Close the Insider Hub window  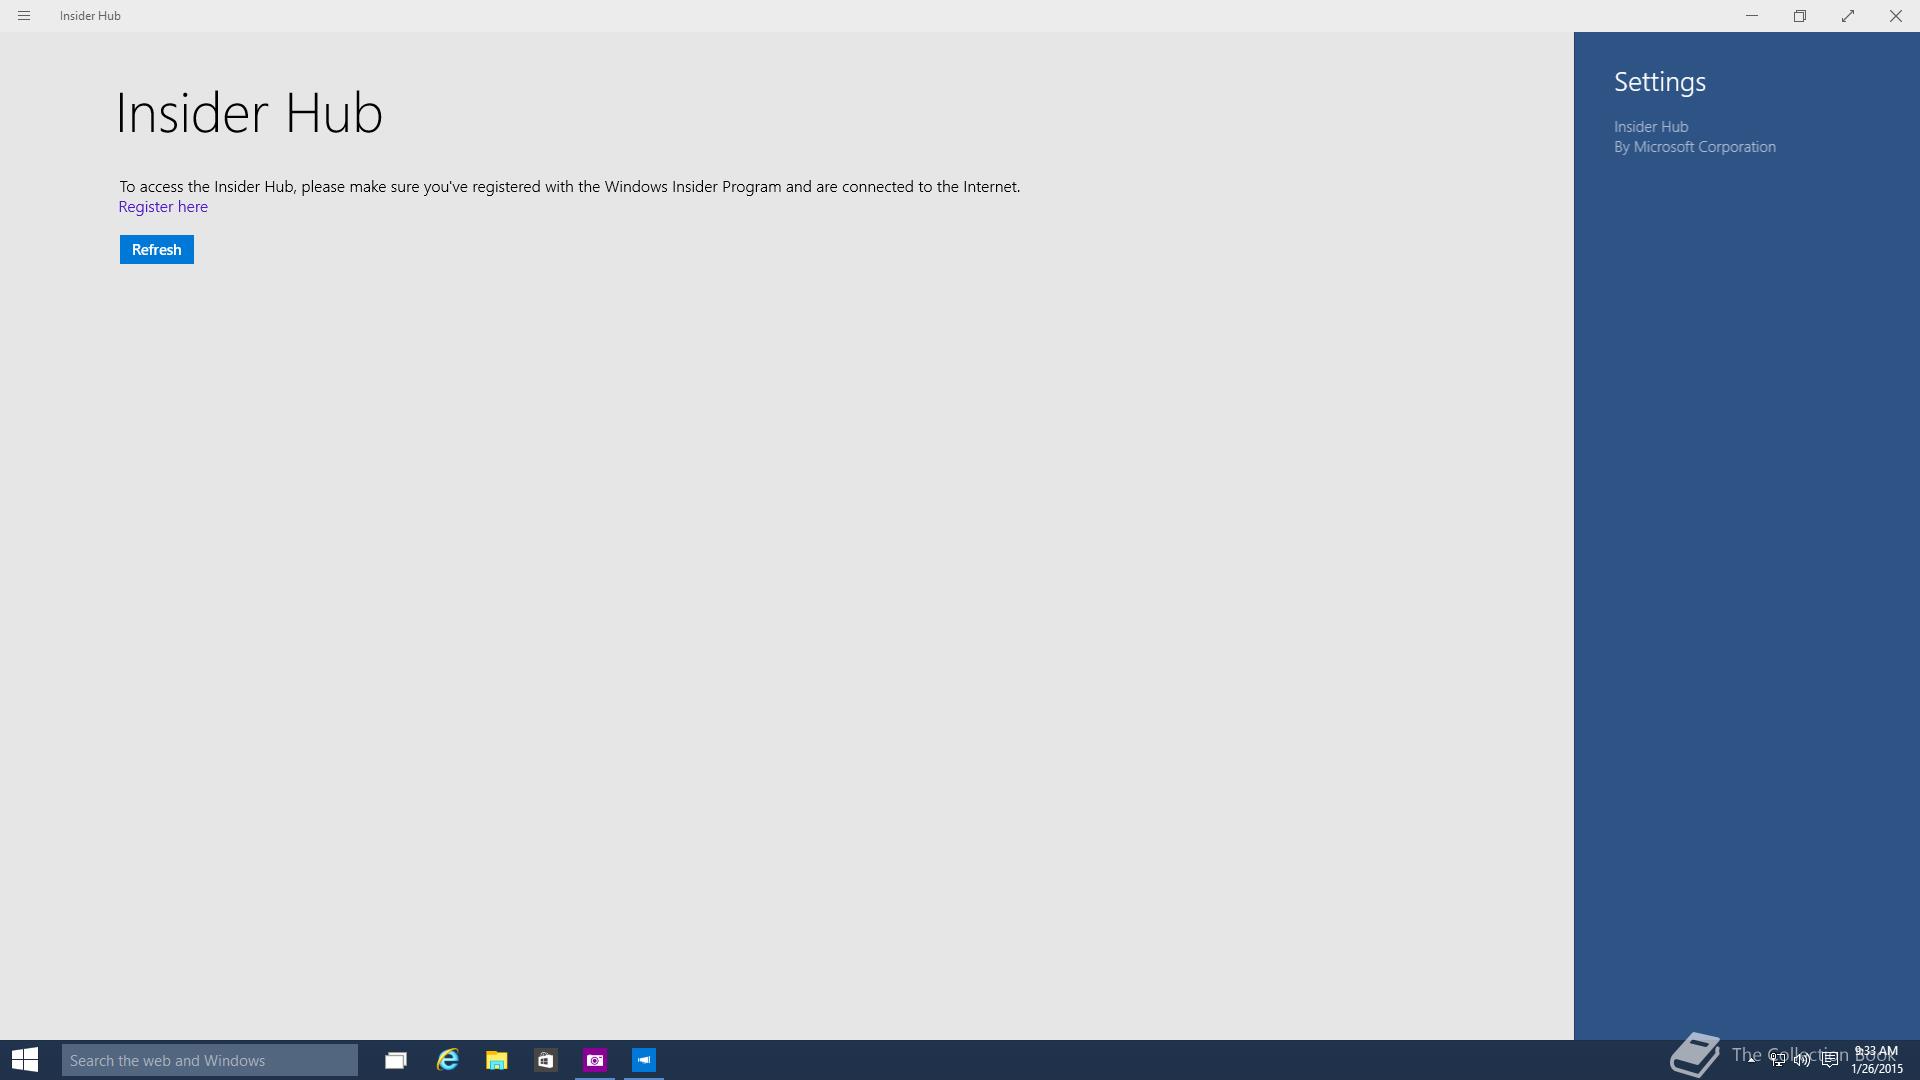1895,16
